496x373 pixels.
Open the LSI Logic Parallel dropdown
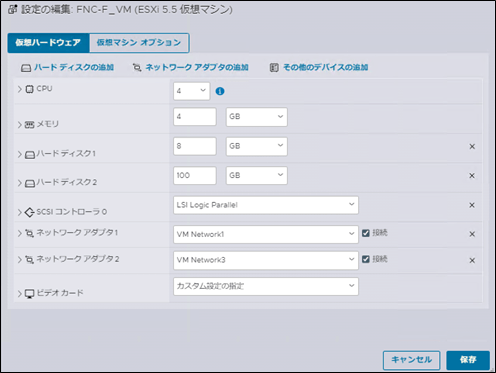[x=266, y=205]
